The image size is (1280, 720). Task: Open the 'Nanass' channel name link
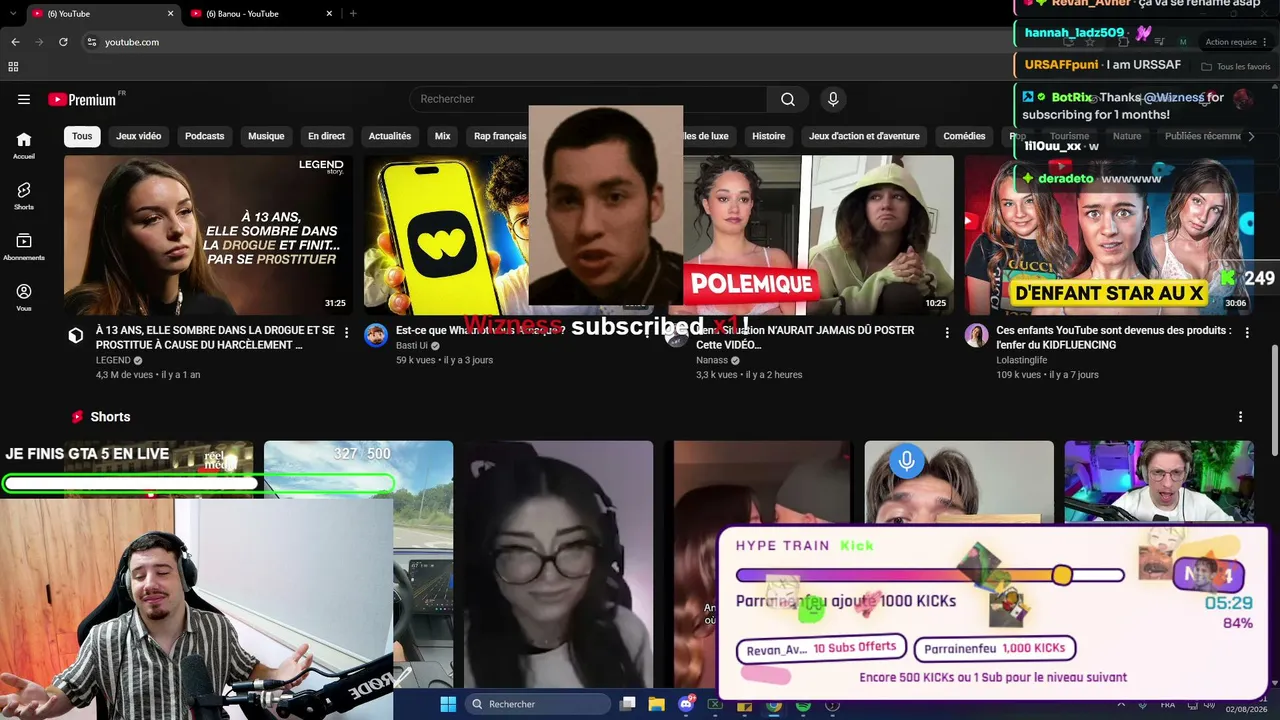tap(712, 360)
